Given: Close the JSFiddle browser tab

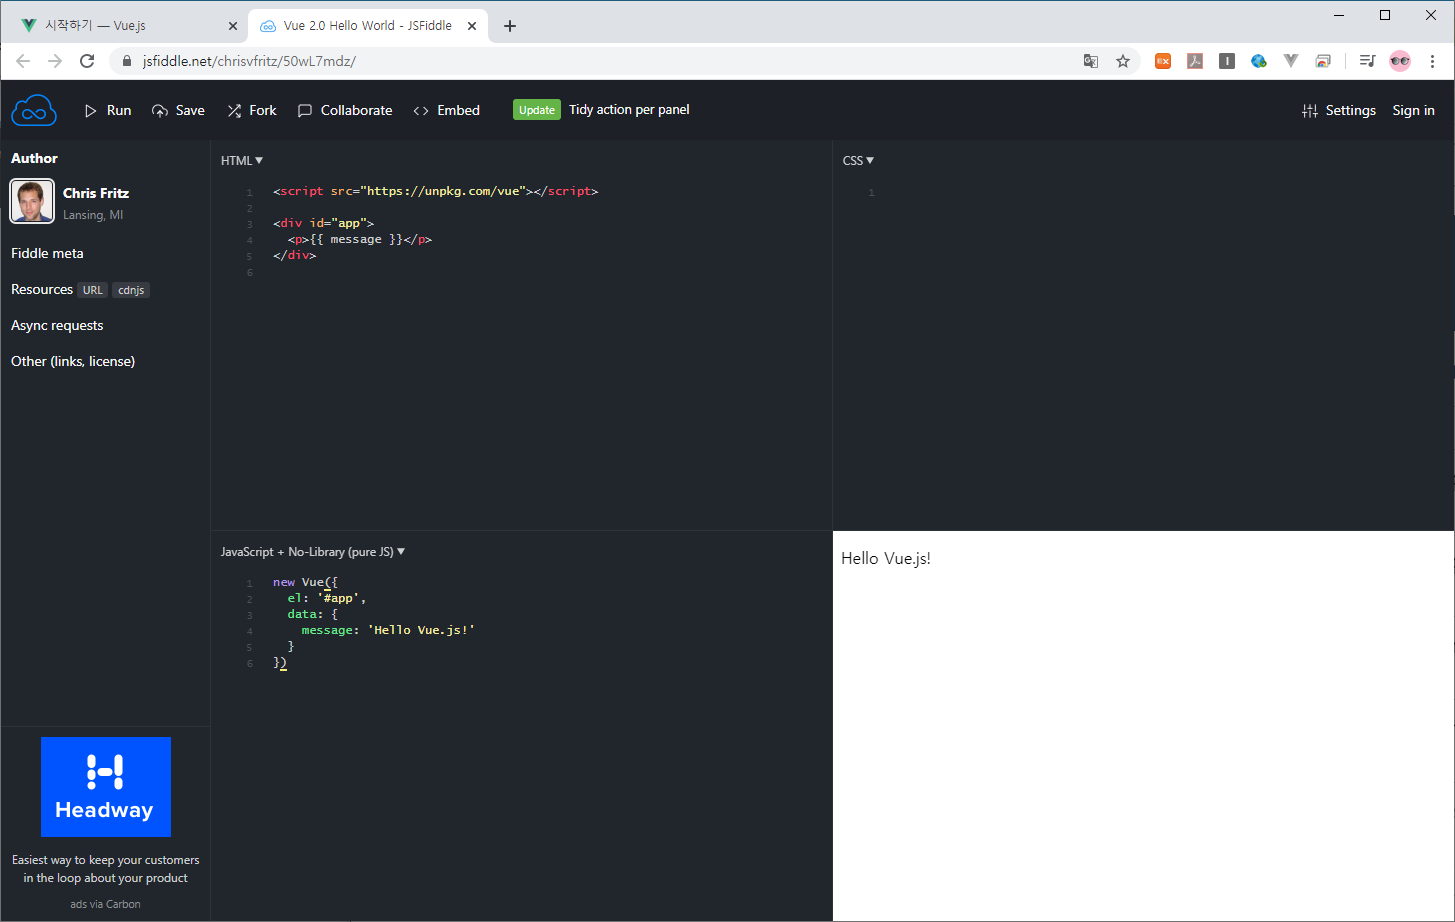Looking at the screenshot, I should pos(472,26).
